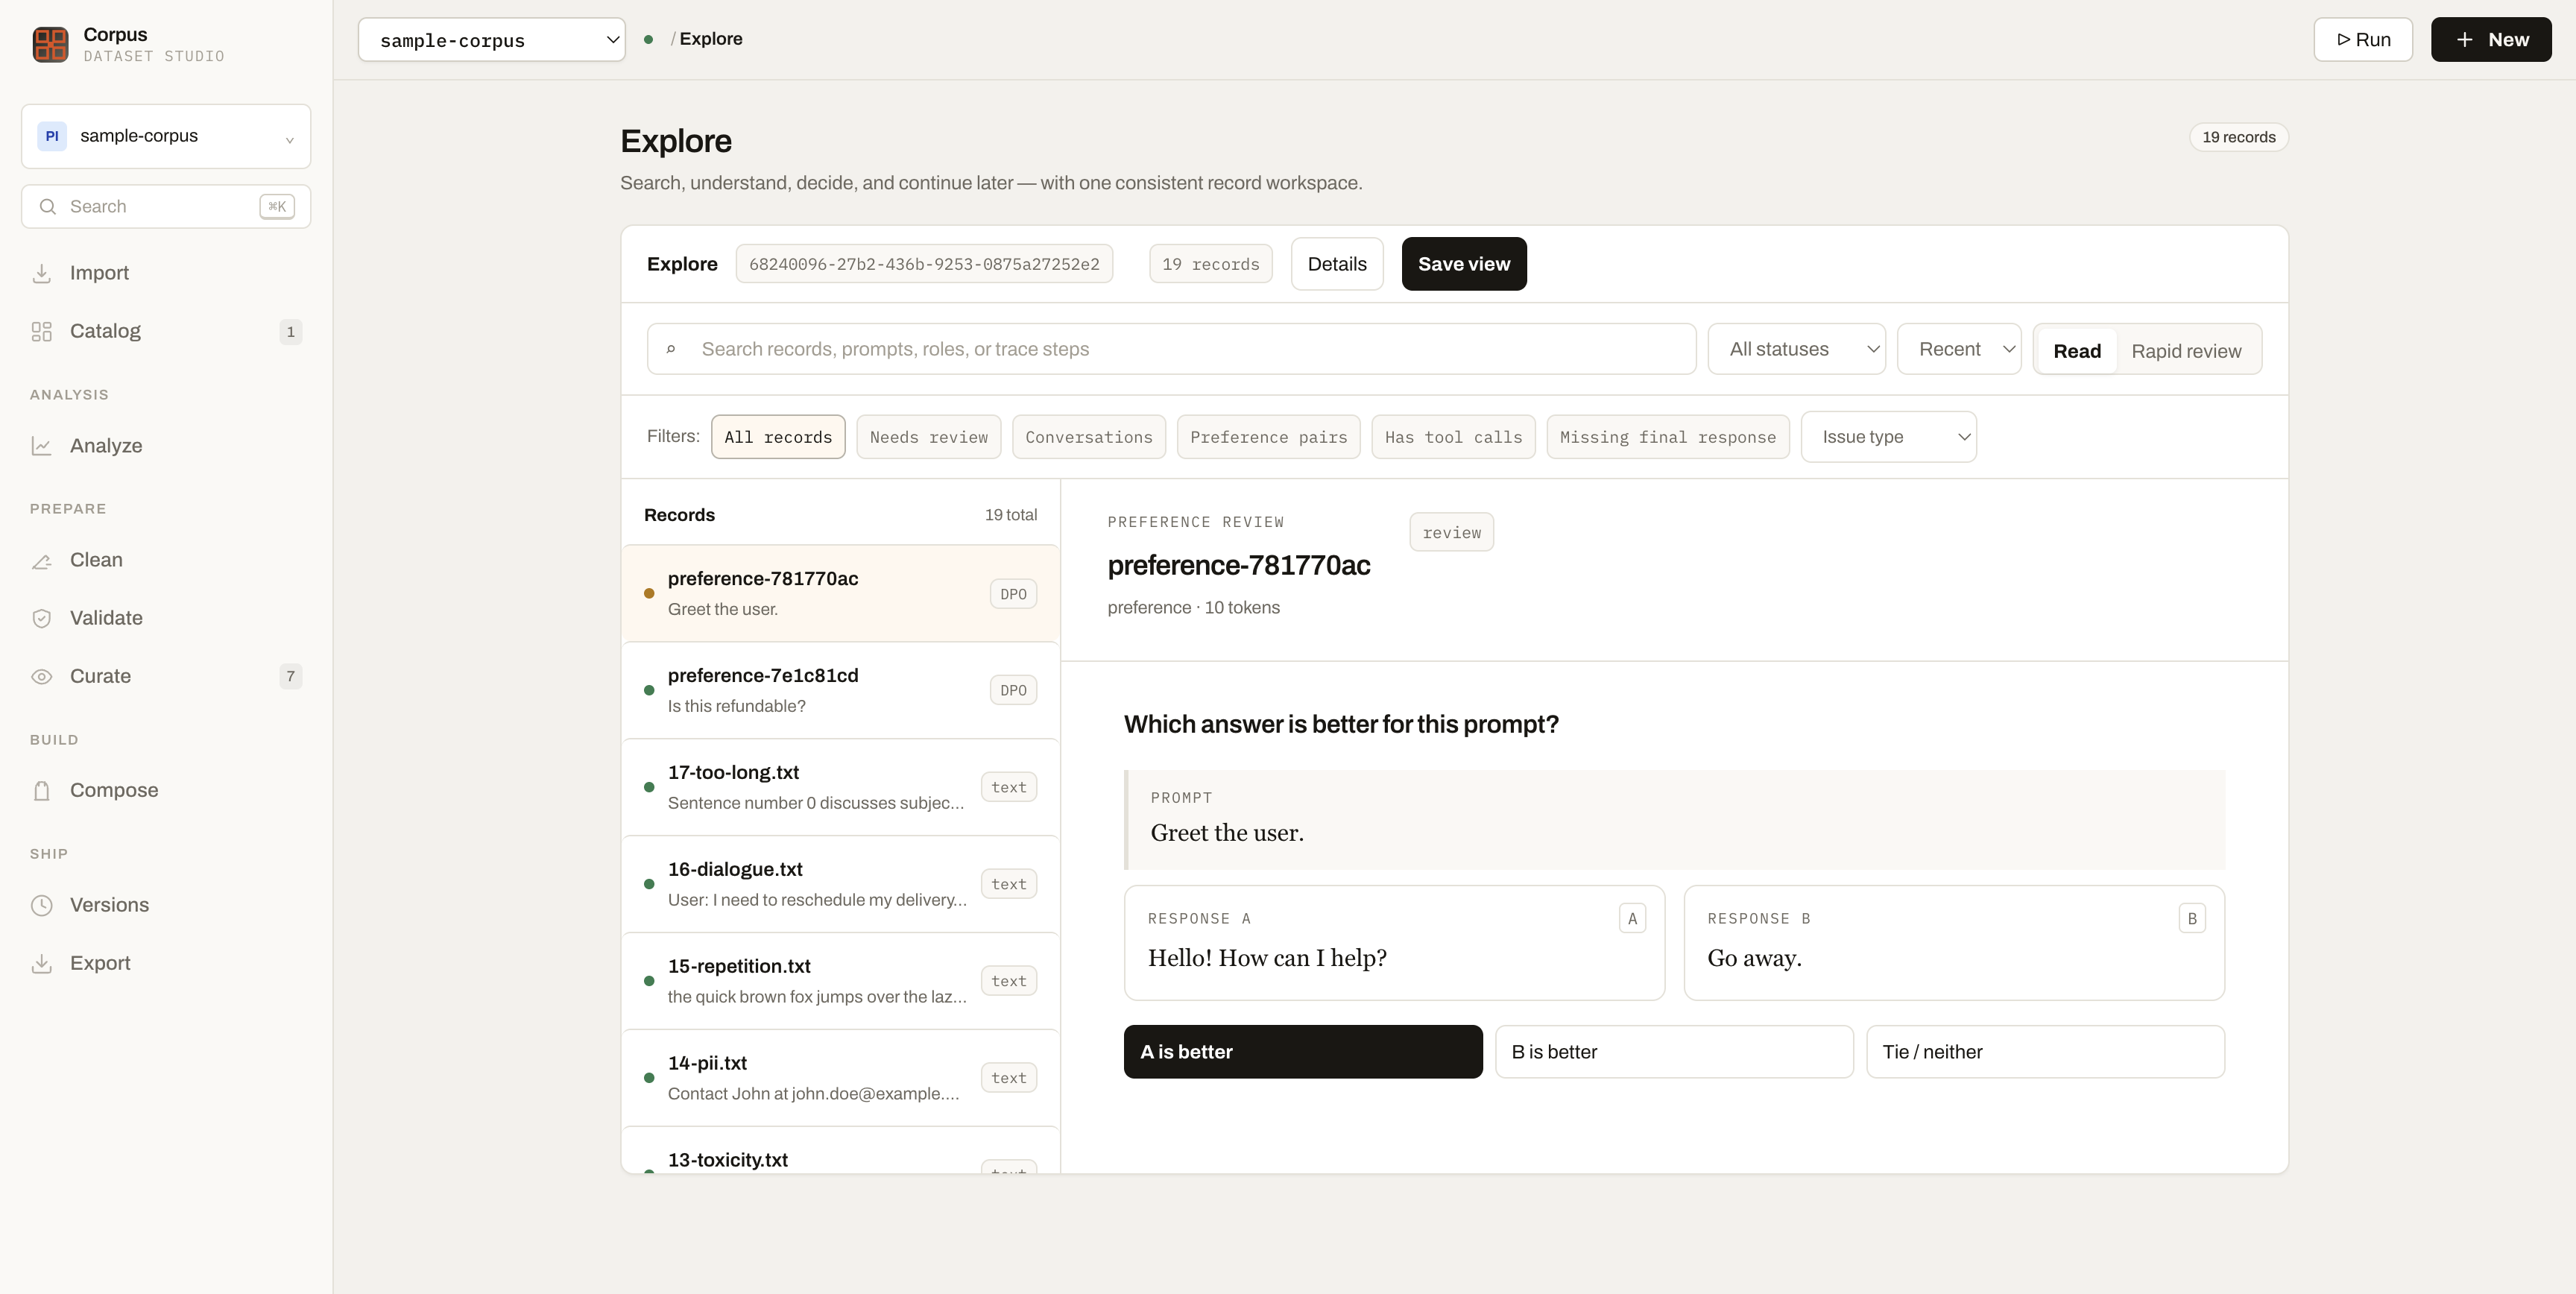Click the Versions clock icon

[x=41, y=905]
